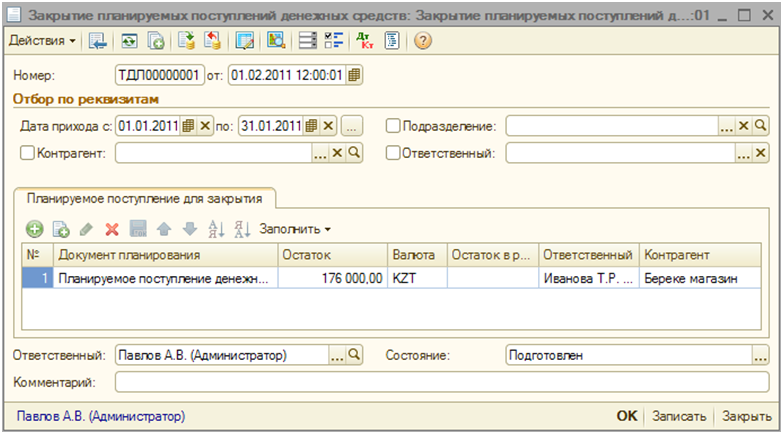This screenshot has height=434, width=783.
Task: Tick the Ответственный filter checkbox
Action: point(394,153)
